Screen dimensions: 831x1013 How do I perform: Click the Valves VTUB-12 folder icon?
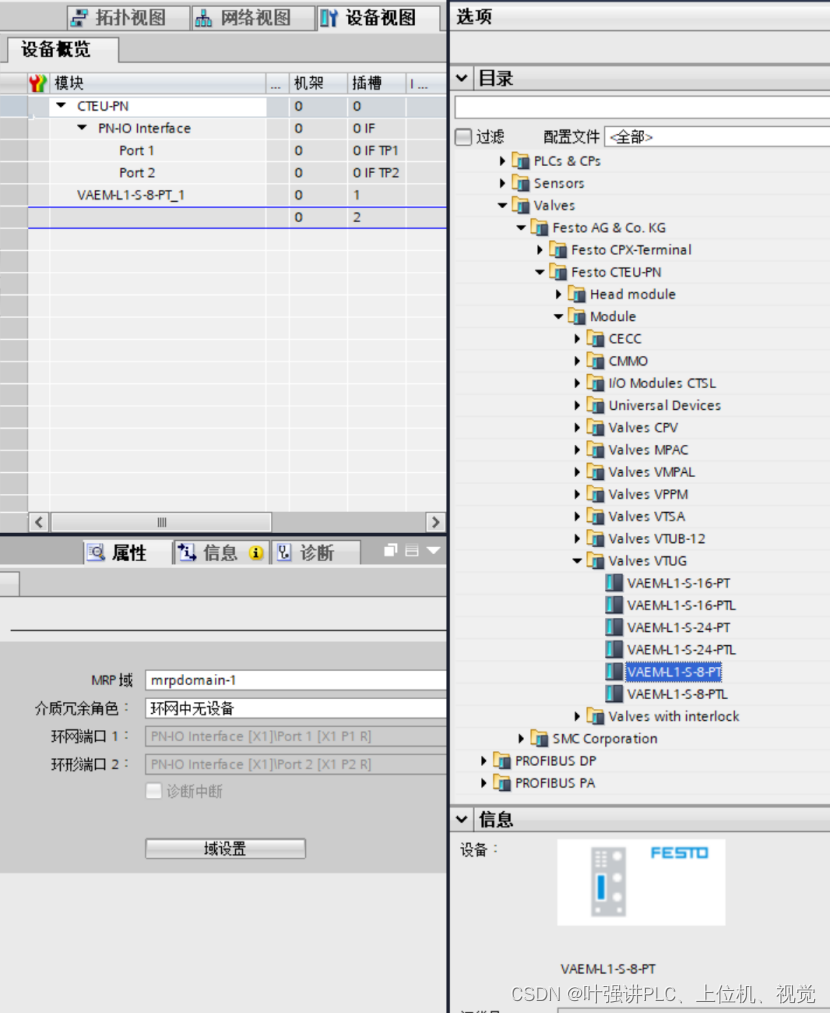595,539
